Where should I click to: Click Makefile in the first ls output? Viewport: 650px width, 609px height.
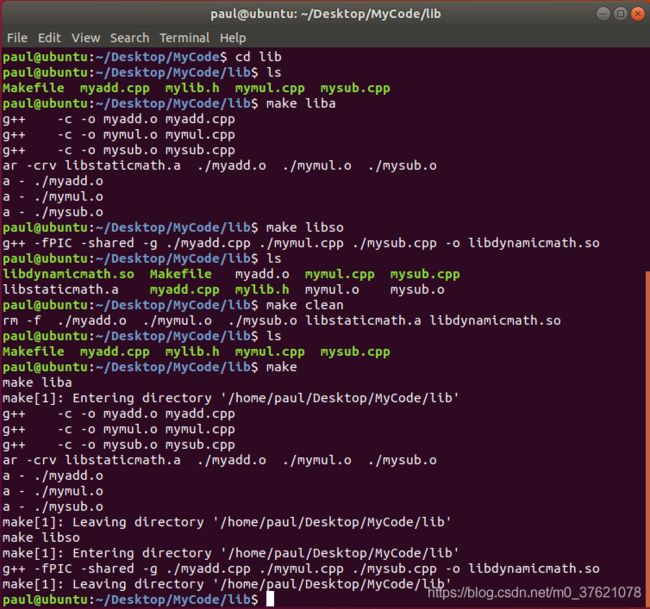coord(33,88)
